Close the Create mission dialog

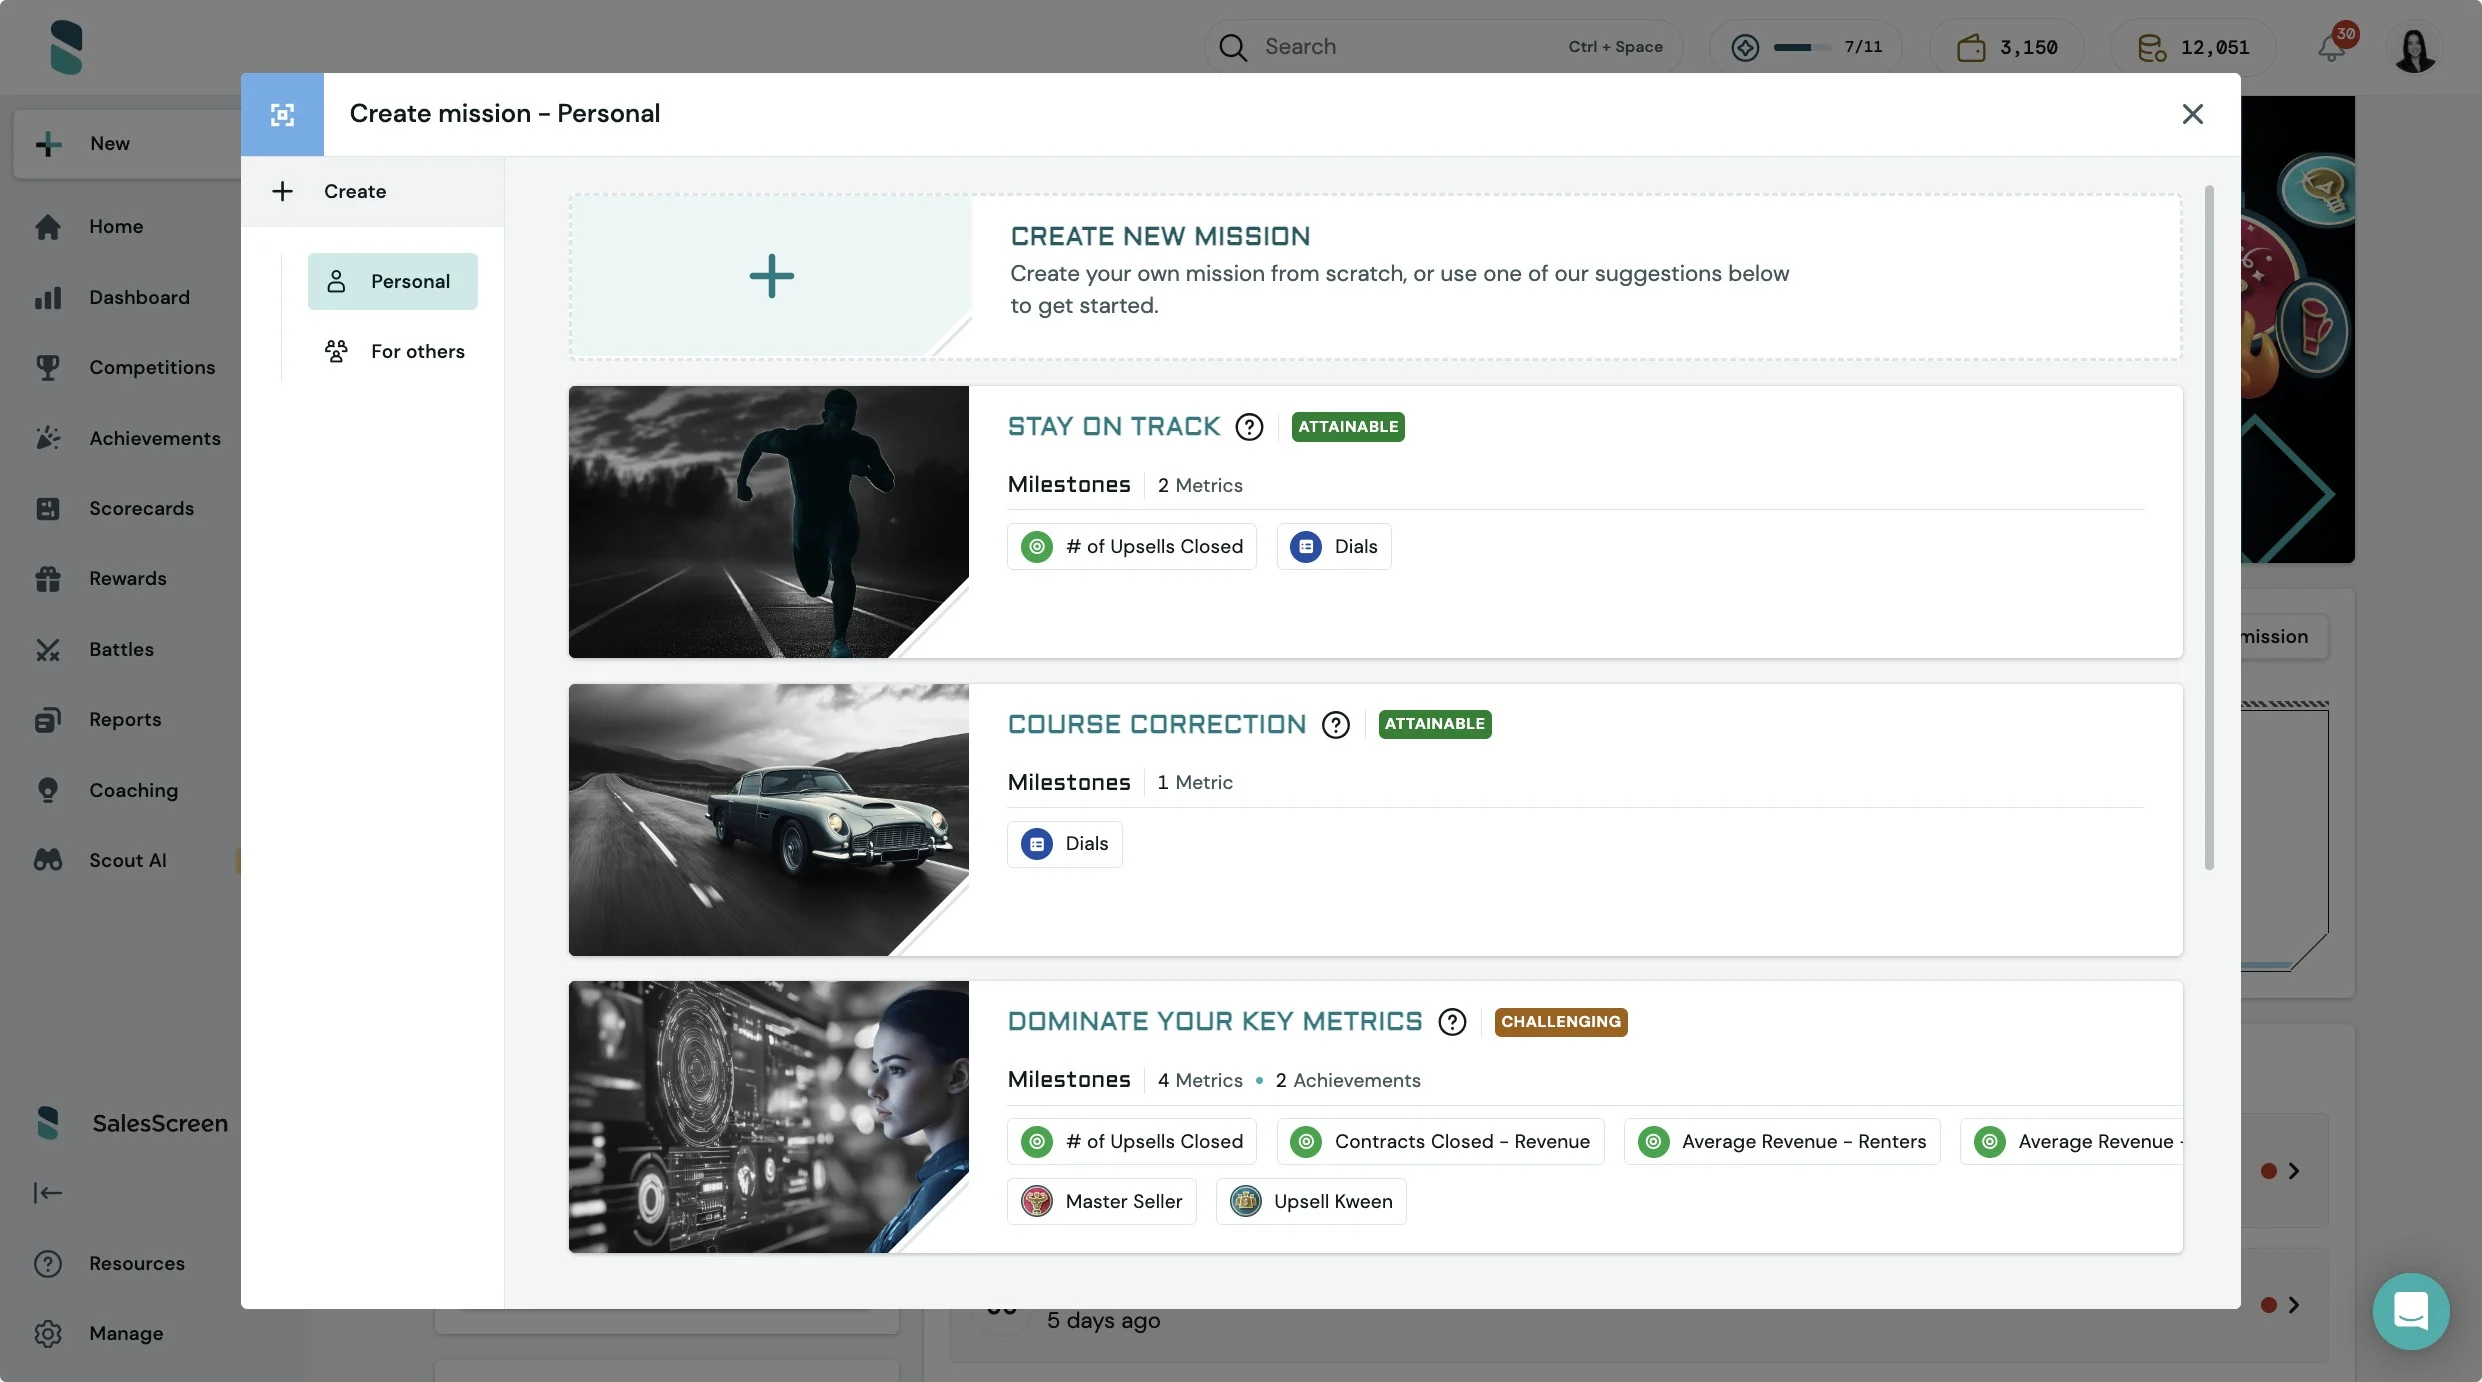coord(2193,114)
